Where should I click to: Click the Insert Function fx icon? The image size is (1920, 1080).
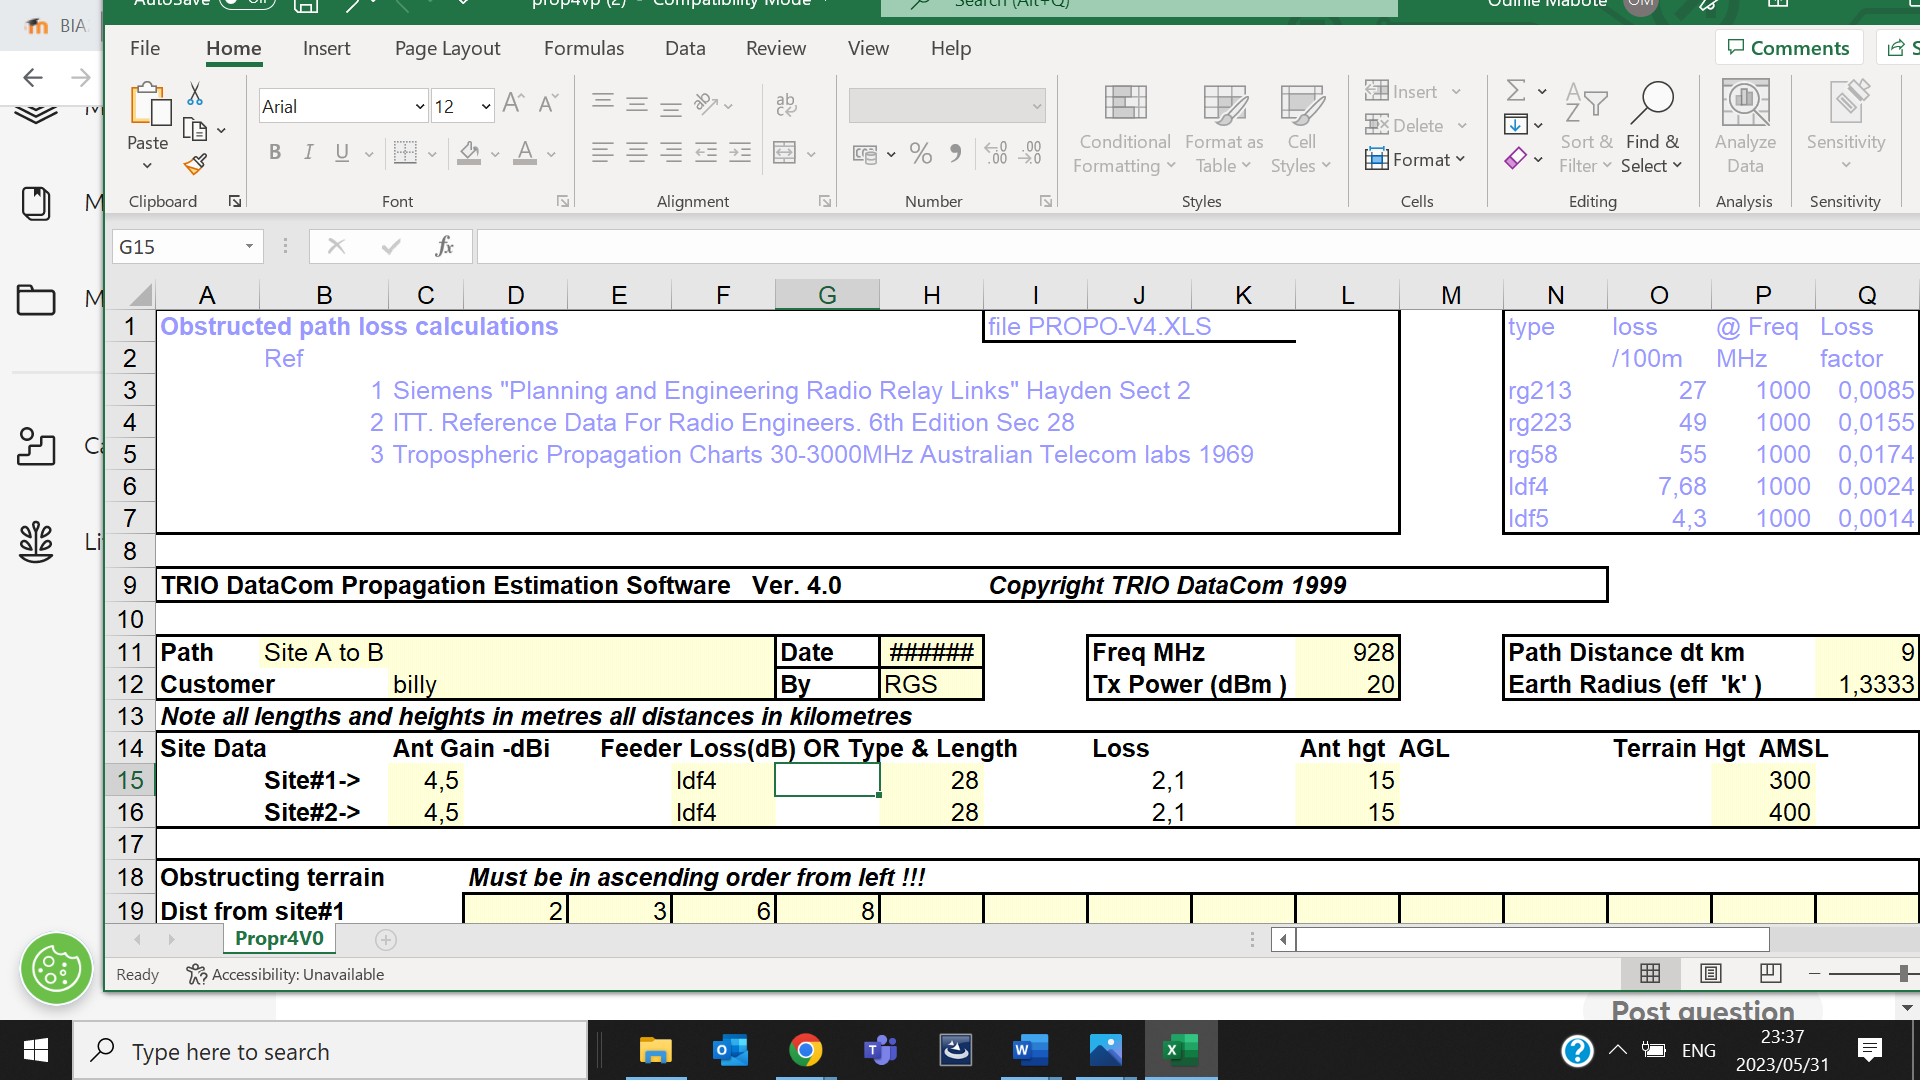click(444, 246)
